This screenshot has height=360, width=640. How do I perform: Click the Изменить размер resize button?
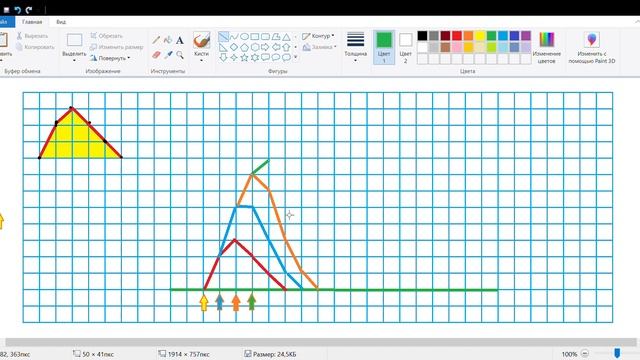117,47
